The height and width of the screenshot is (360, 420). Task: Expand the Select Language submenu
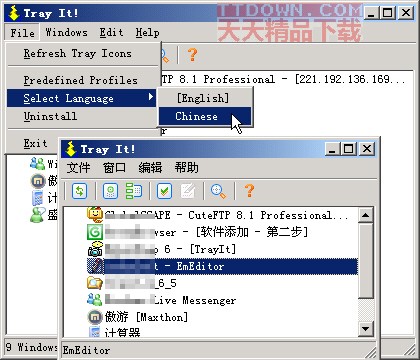(x=82, y=98)
